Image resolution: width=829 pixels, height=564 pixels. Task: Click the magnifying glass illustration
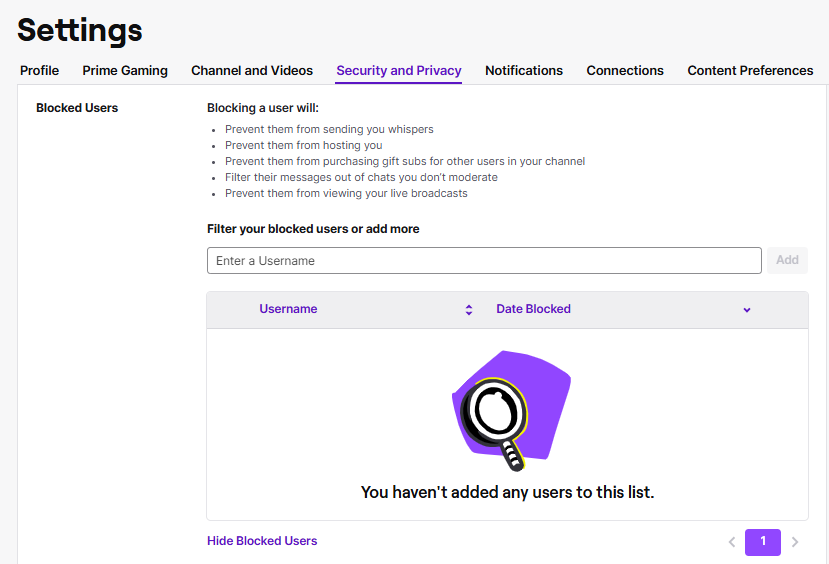pyautogui.click(x=511, y=410)
